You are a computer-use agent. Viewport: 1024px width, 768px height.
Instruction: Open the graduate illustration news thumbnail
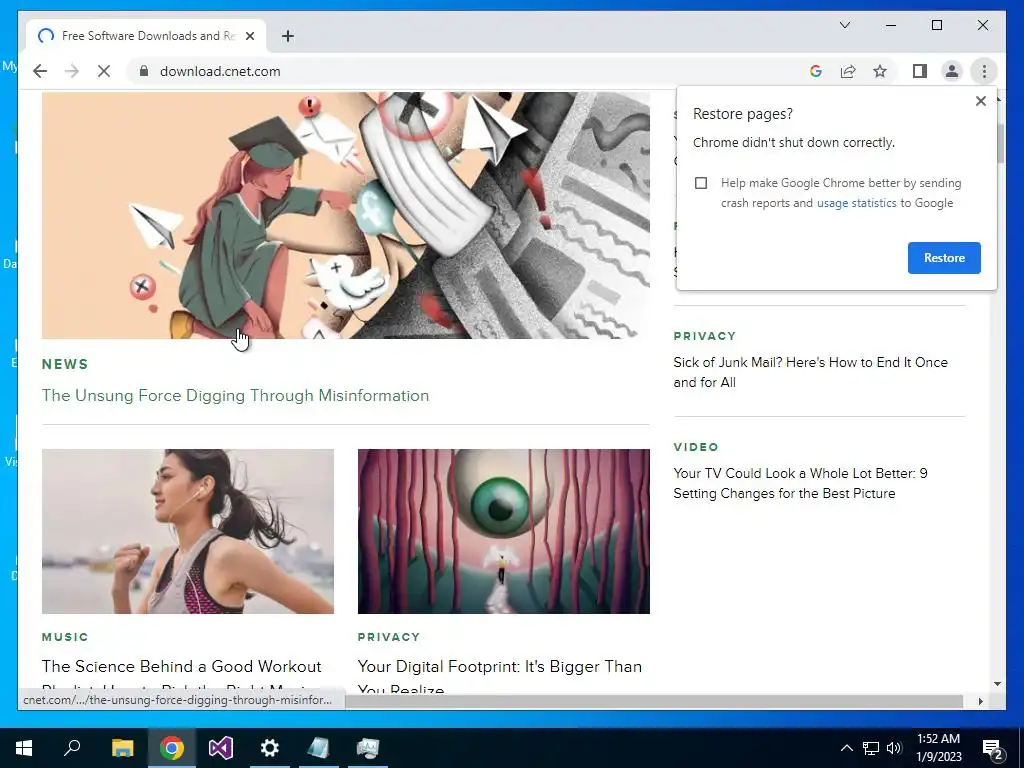coord(345,215)
